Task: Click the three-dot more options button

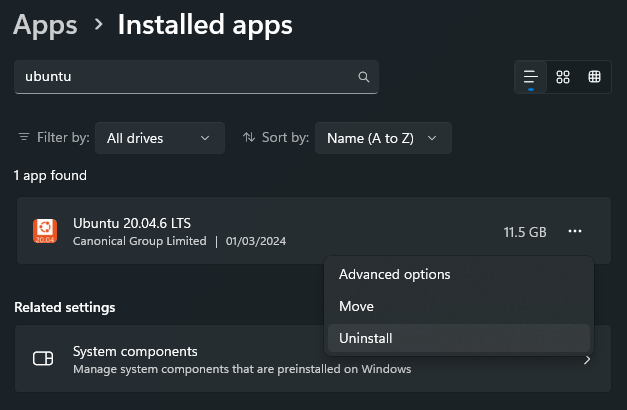Action: [x=575, y=232]
